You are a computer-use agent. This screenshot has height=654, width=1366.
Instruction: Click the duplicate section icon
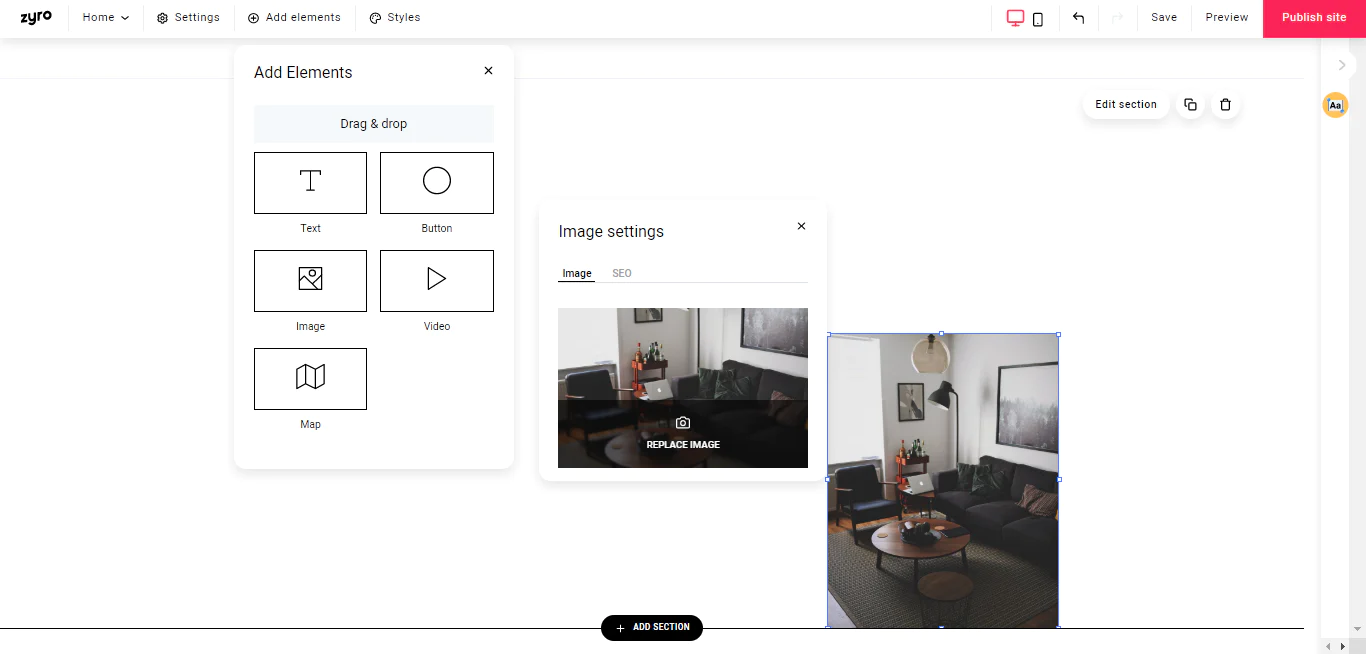(x=1190, y=105)
